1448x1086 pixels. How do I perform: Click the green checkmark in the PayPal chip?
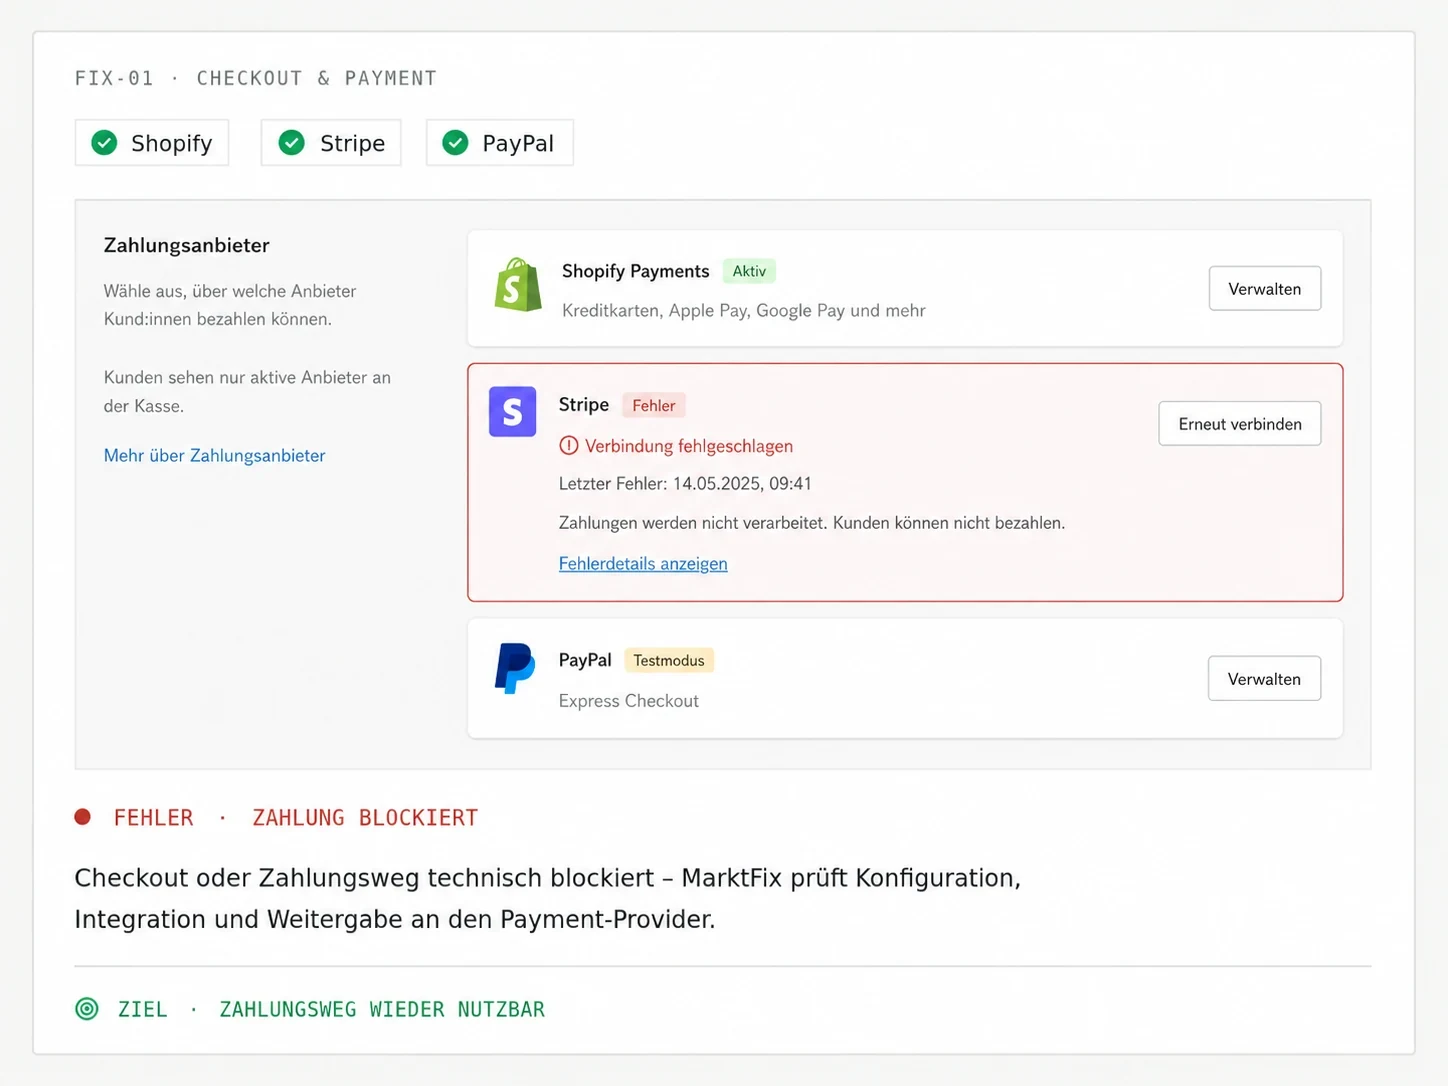tap(455, 143)
